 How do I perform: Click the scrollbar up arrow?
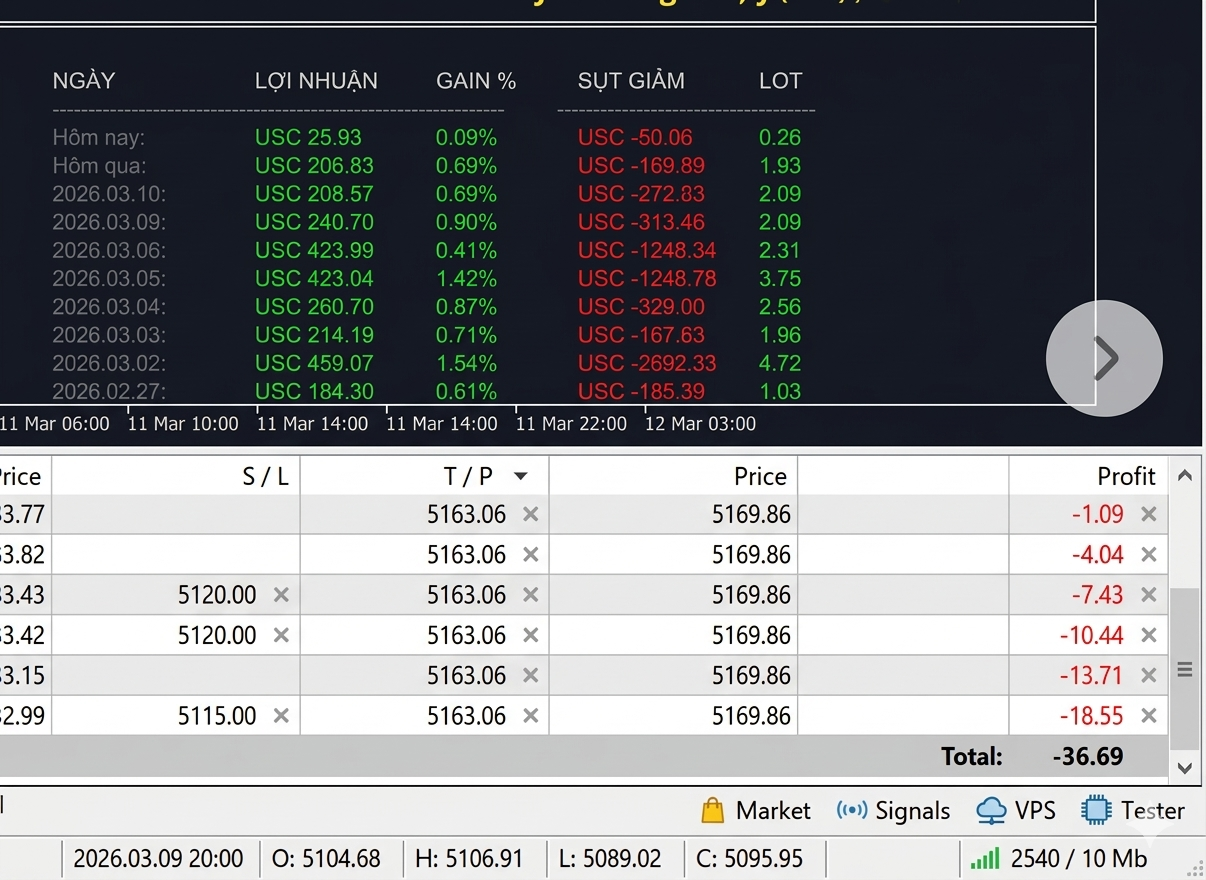[x=1185, y=476]
